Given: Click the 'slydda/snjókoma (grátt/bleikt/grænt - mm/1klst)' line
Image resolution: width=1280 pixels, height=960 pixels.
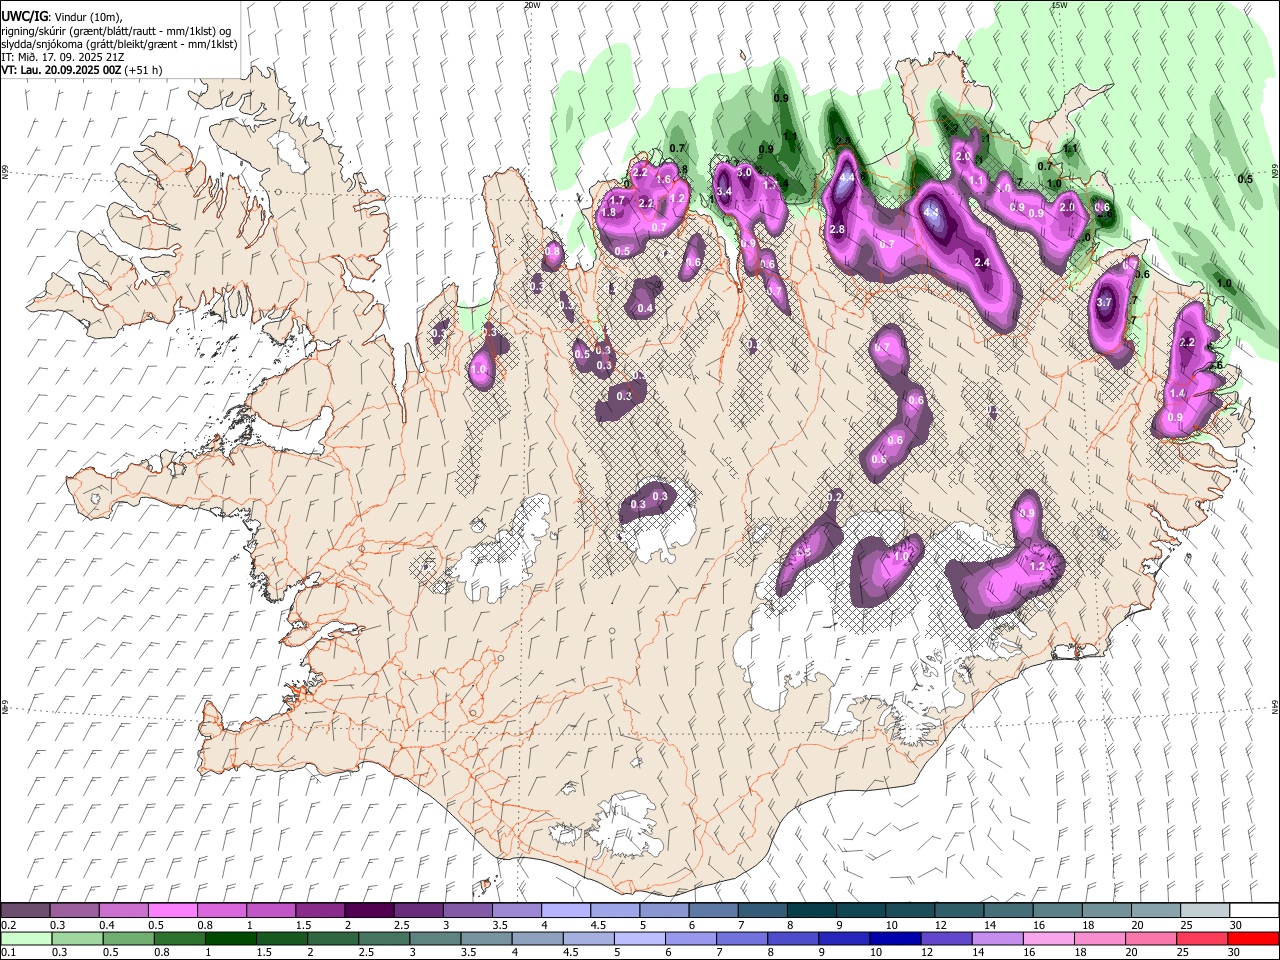Looking at the screenshot, I should [119, 44].
